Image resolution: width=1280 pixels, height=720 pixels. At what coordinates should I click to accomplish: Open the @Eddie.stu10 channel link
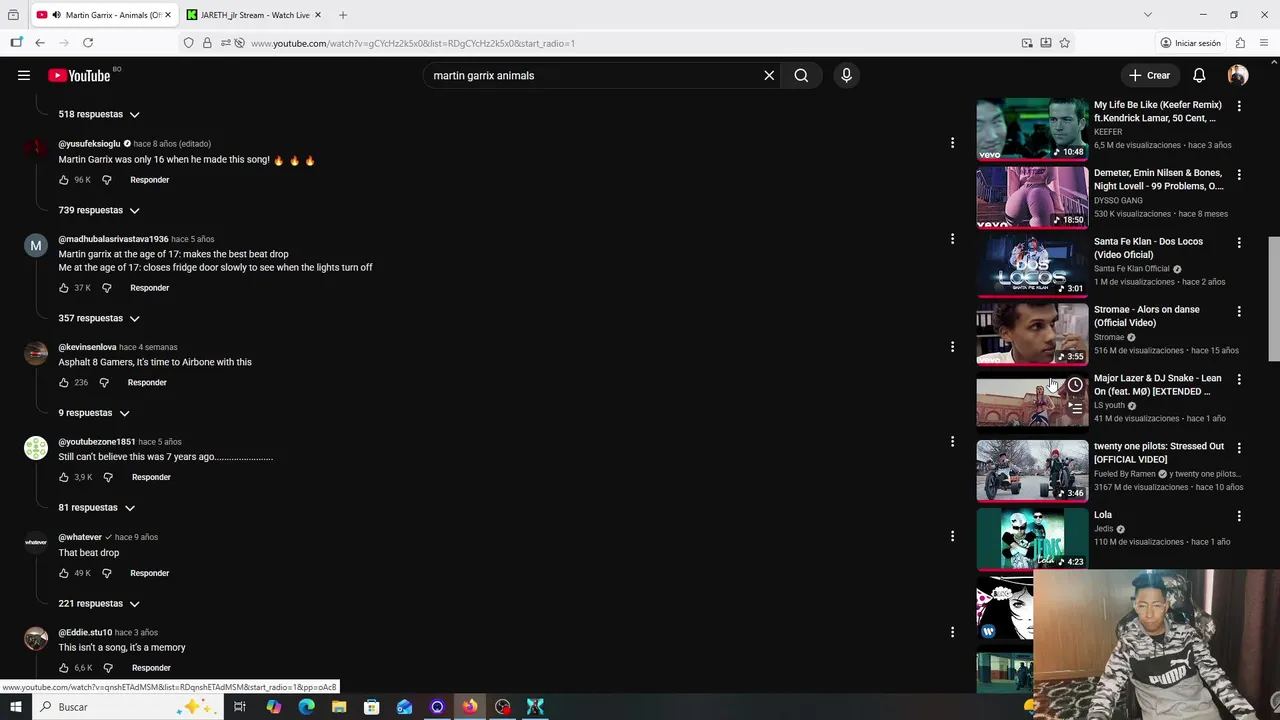tap(85, 632)
